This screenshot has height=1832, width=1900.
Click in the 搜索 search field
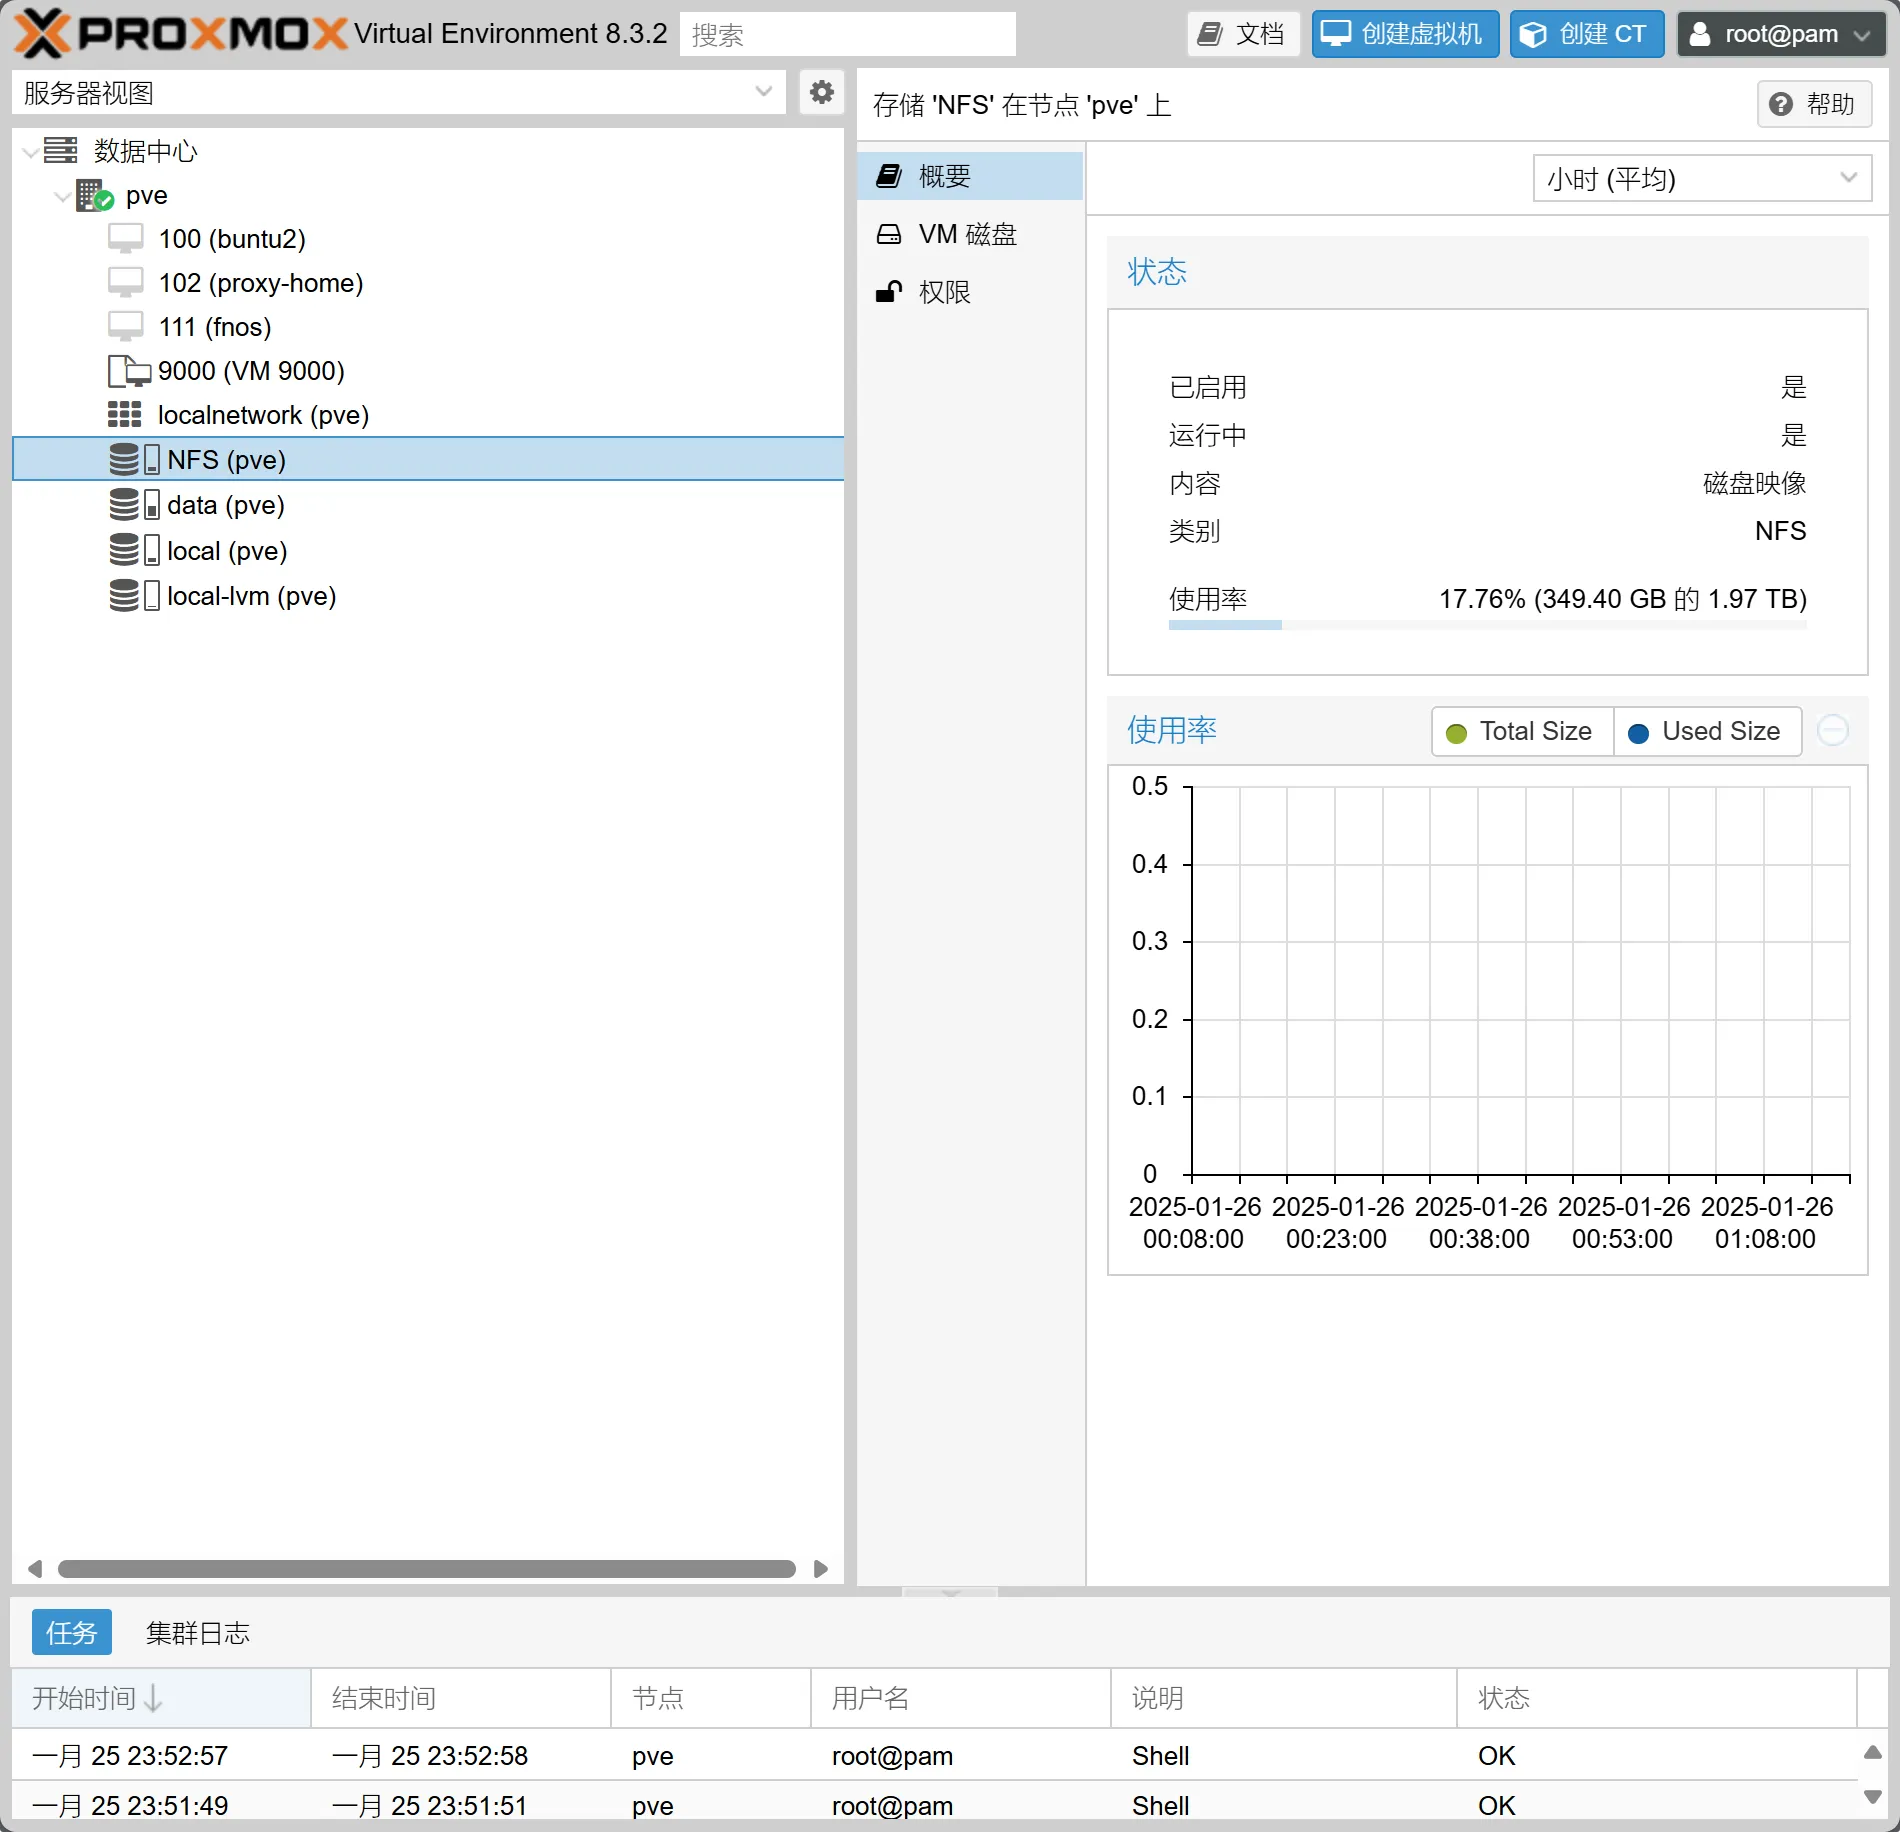point(847,34)
